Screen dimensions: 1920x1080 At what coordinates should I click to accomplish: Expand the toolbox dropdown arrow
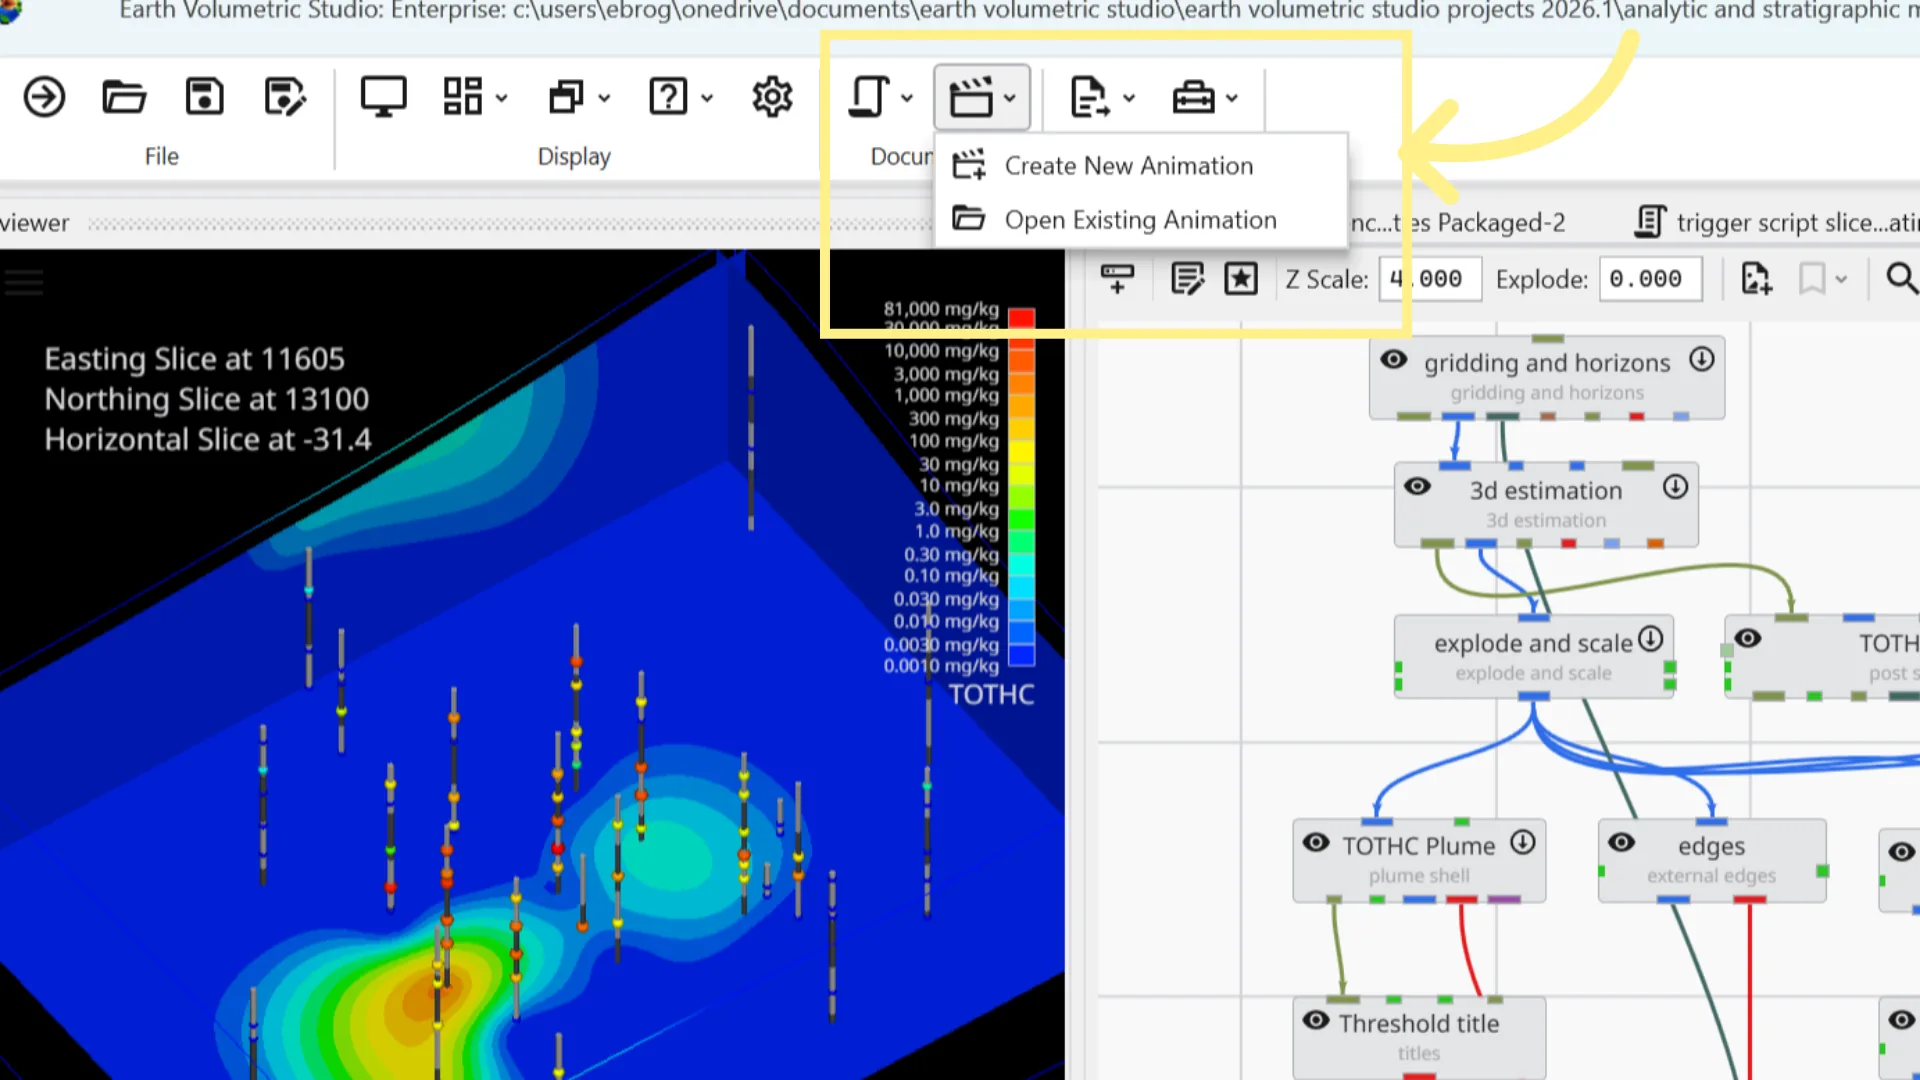(x=1232, y=98)
